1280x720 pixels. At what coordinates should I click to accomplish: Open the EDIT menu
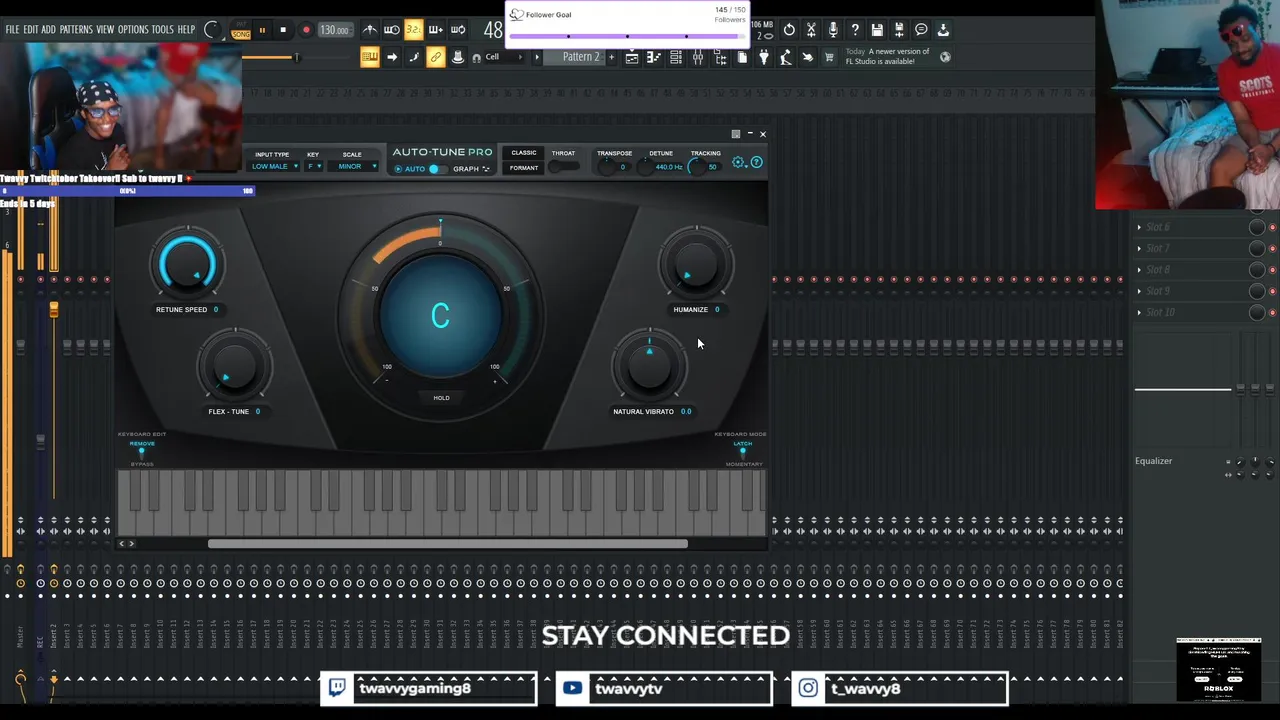pos(31,30)
